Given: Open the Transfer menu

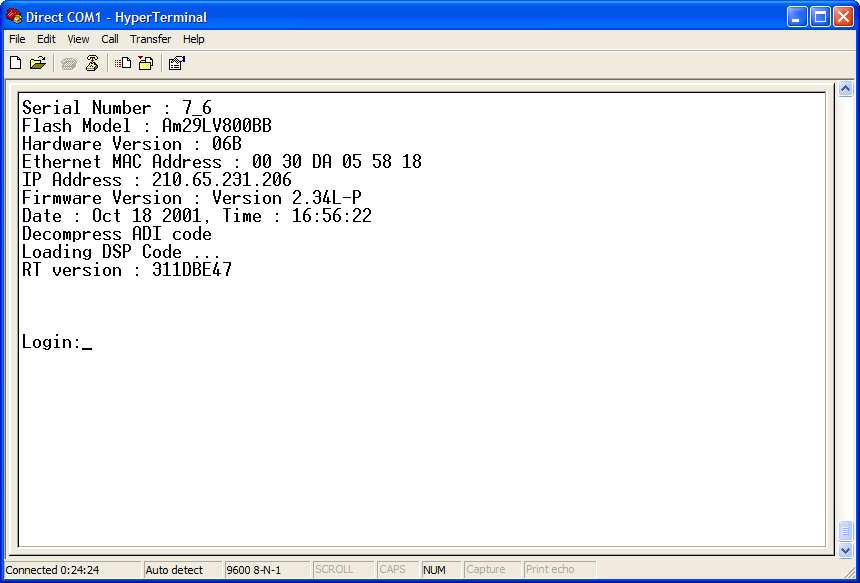Looking at the screenshot, I should point(150,39).
